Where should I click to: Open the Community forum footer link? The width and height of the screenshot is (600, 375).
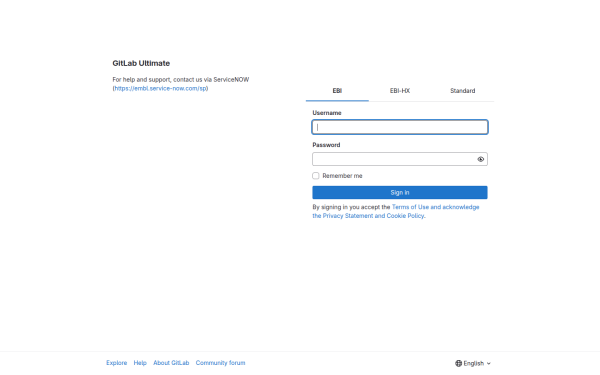pos(220,363)
